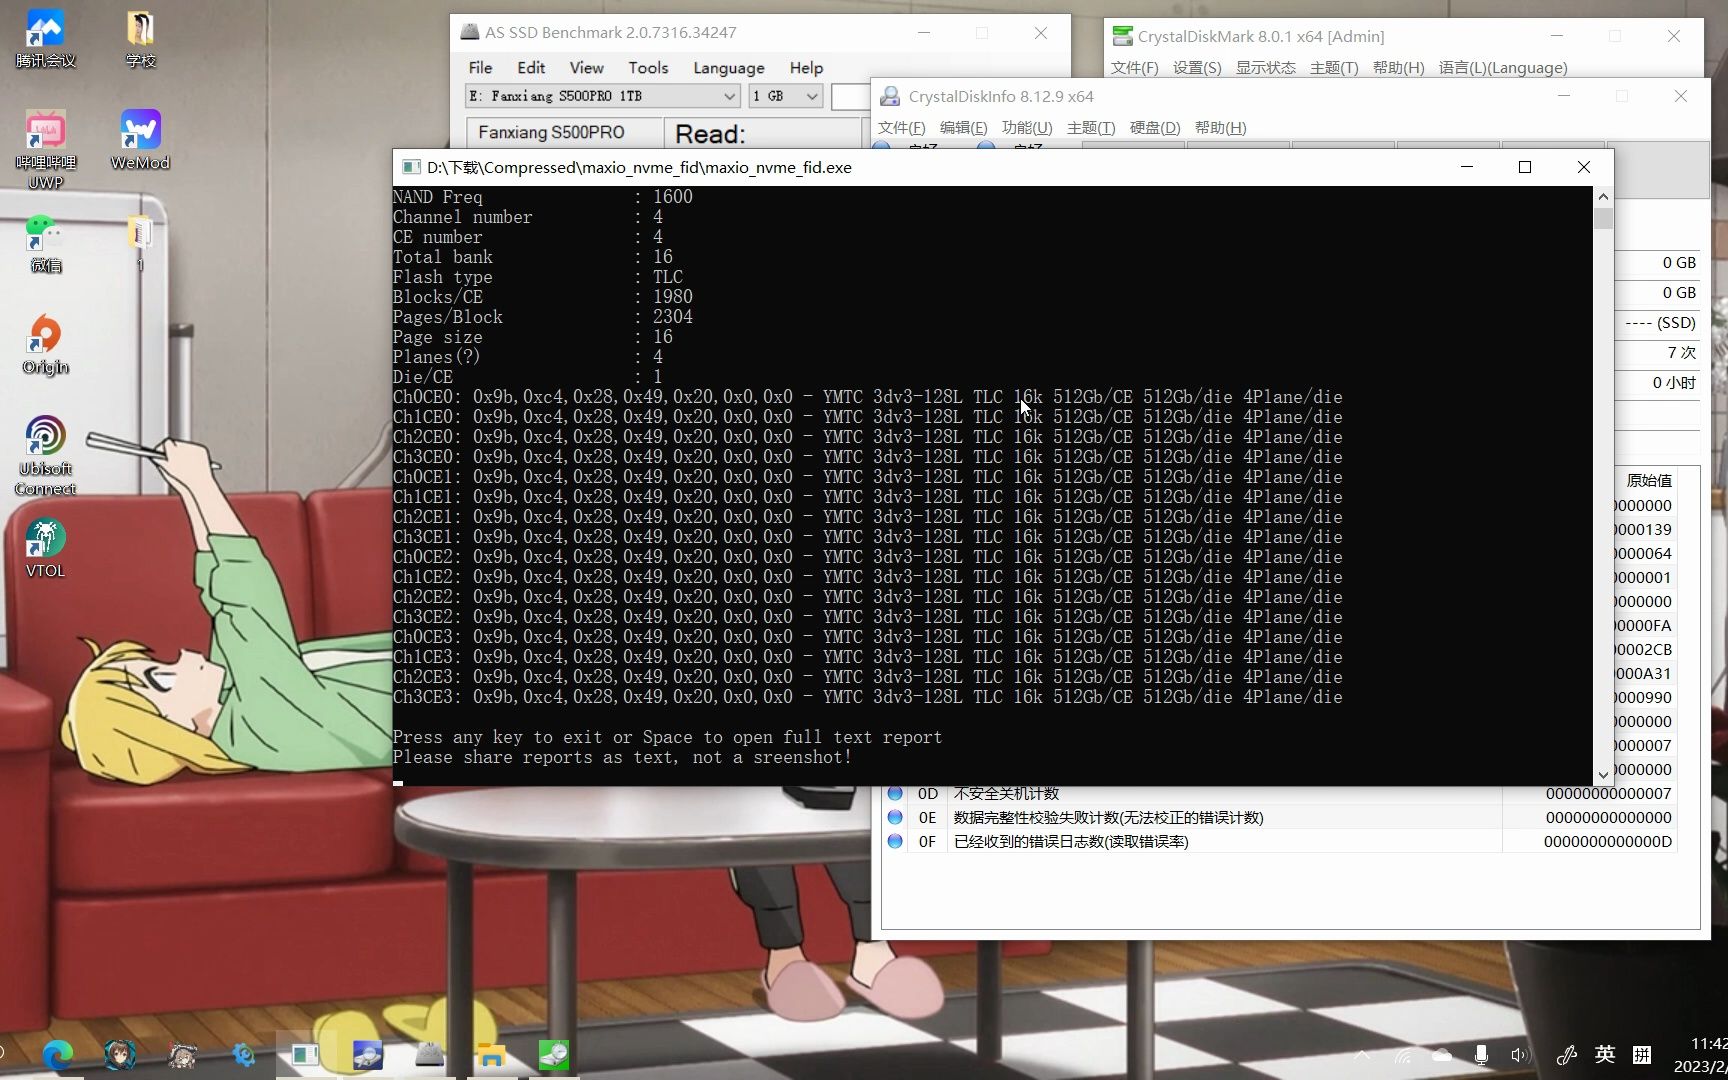Open 文件(F) menu in CrystalDiskInfo

click(x=901, y=128)
